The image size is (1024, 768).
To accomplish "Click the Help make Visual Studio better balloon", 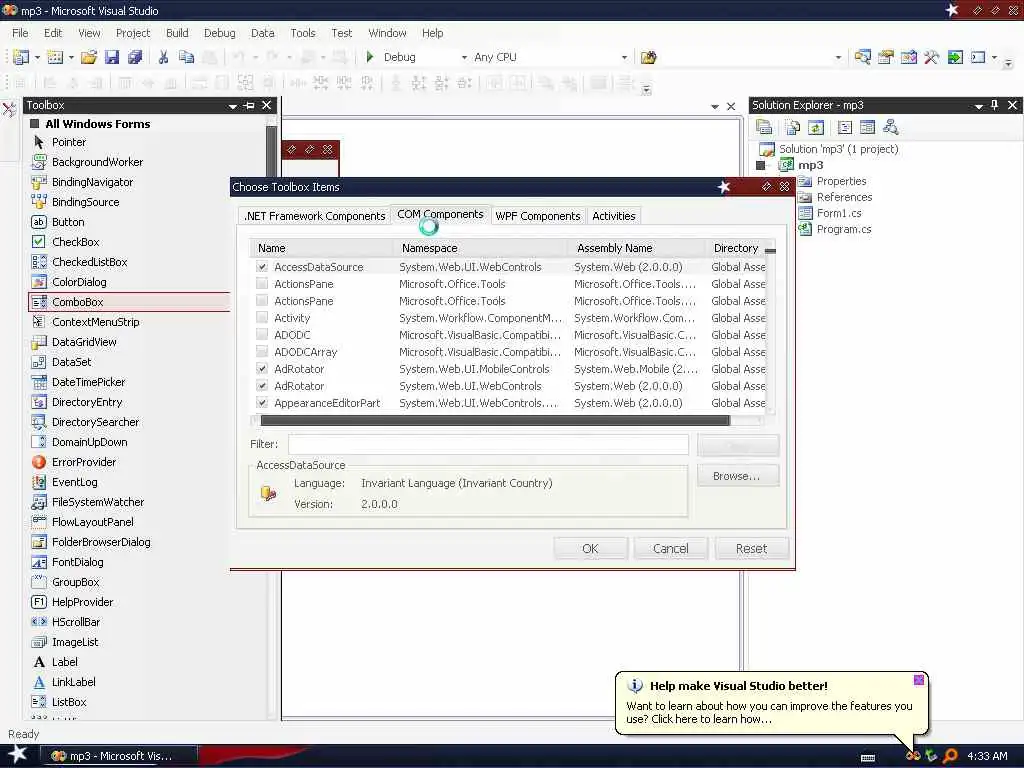I will 771,704.
